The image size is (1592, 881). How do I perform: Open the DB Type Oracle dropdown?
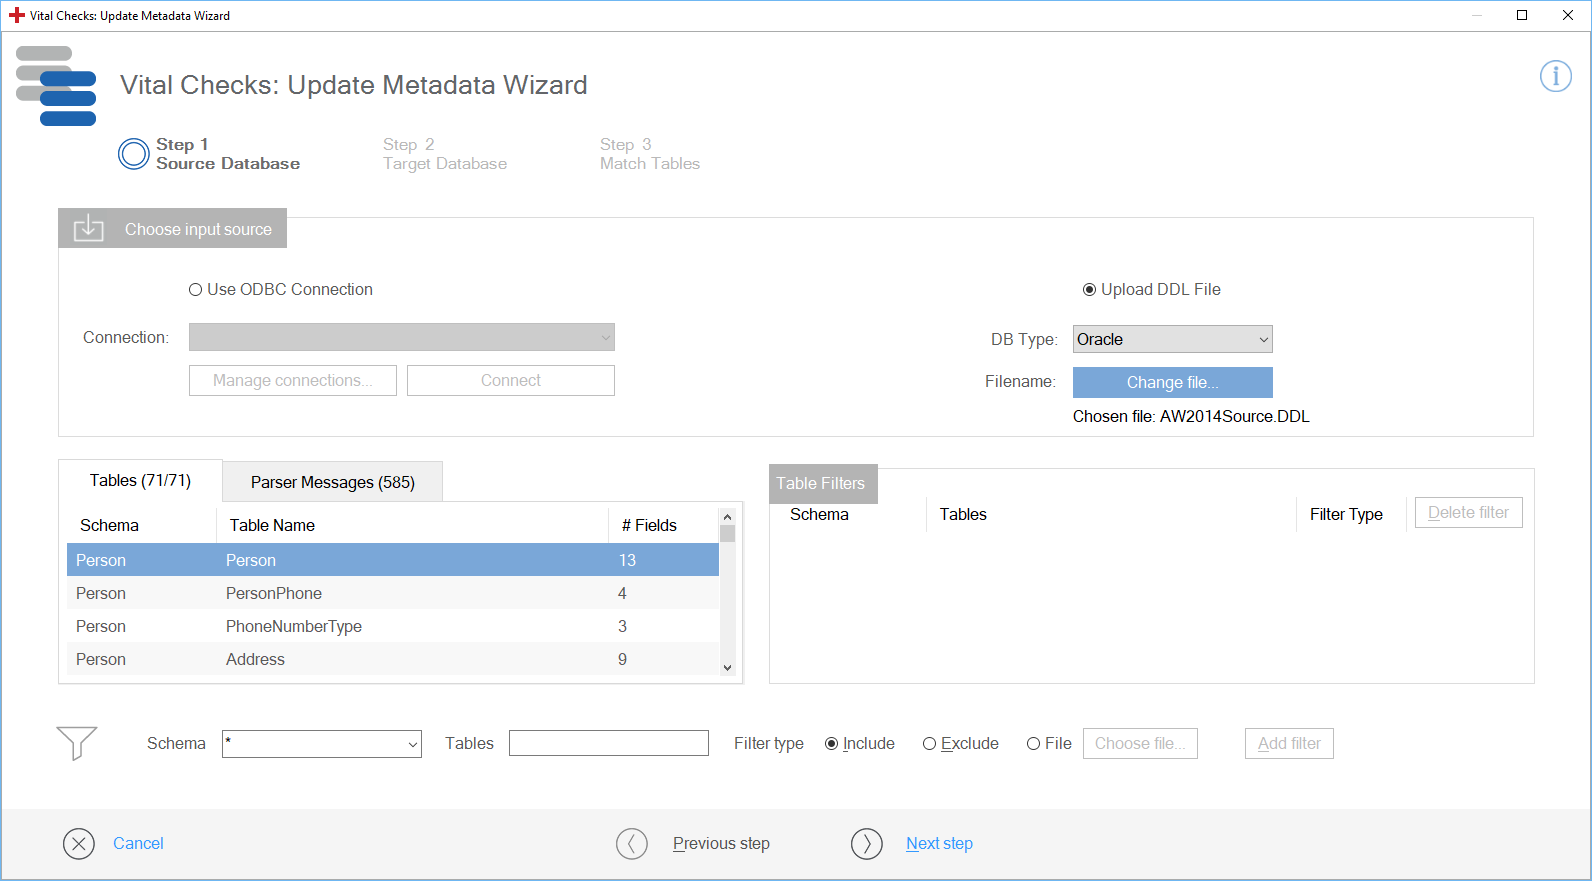point(1172,340)
